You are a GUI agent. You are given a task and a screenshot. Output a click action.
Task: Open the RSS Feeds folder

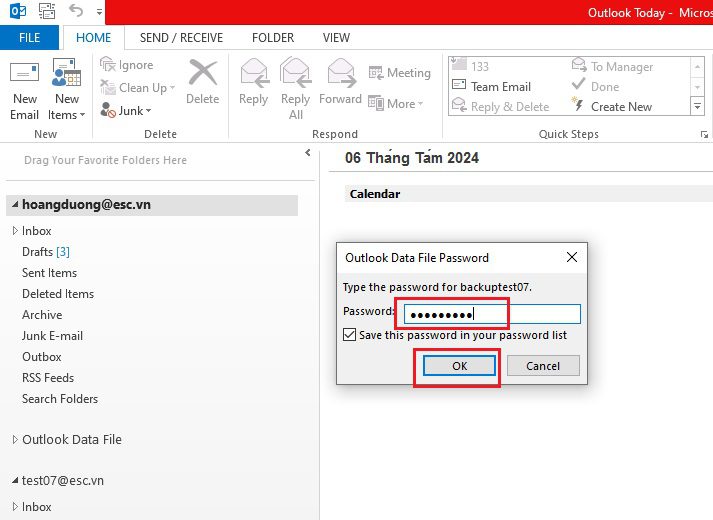tap(48, 378)
